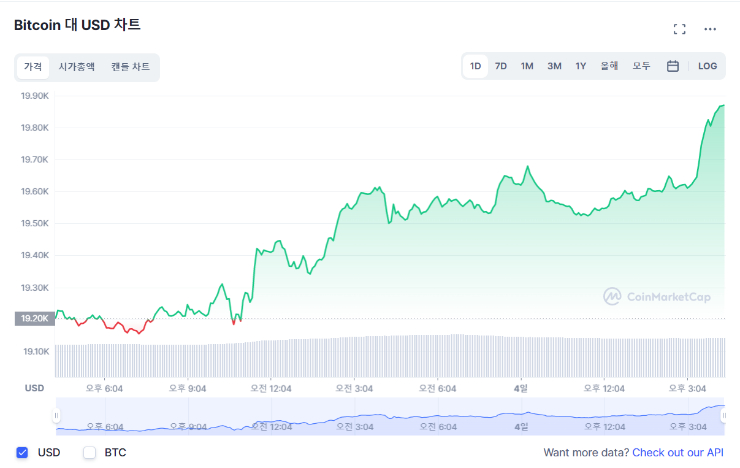740x468 pixels.
Task: Select the 1M time range
Action: pyautogui.click(x=527, y=66)
